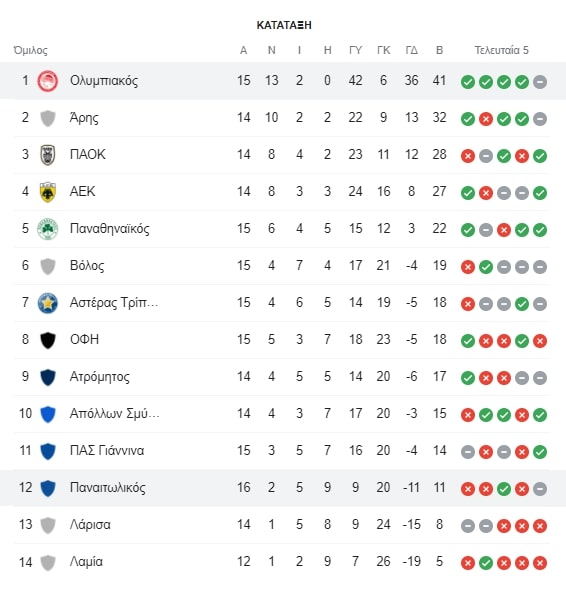
Task: Click the ΓΔ goal difference column header
Action: 412,50
